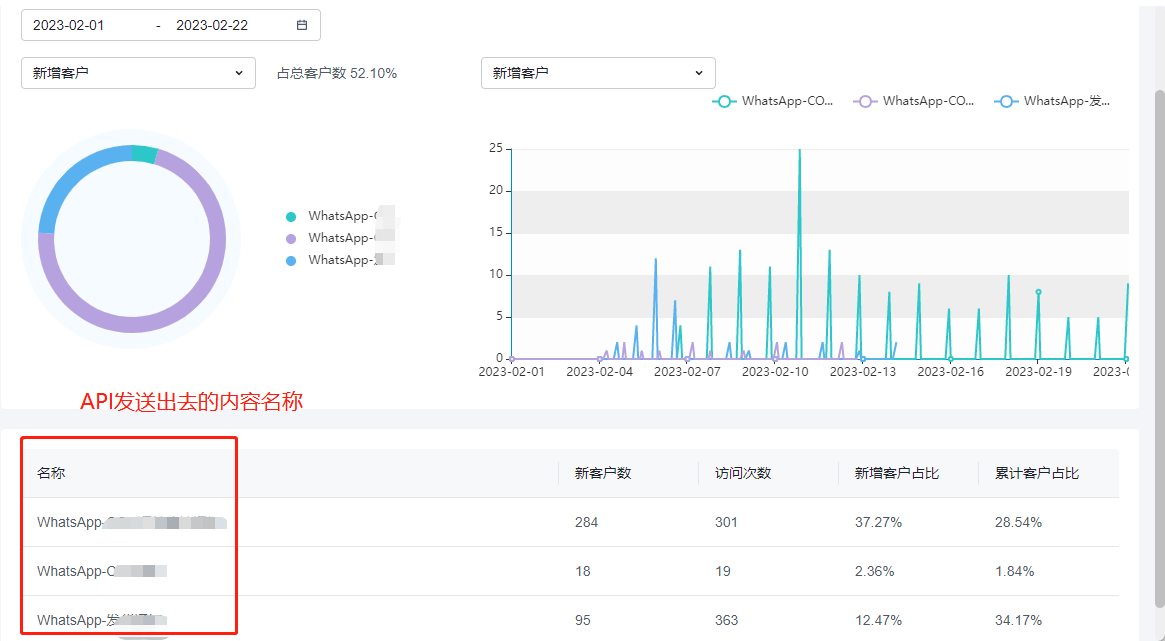1165x641 pixels.
Task: Open the left 新增客户 dropdown
Action: point(138,73)
